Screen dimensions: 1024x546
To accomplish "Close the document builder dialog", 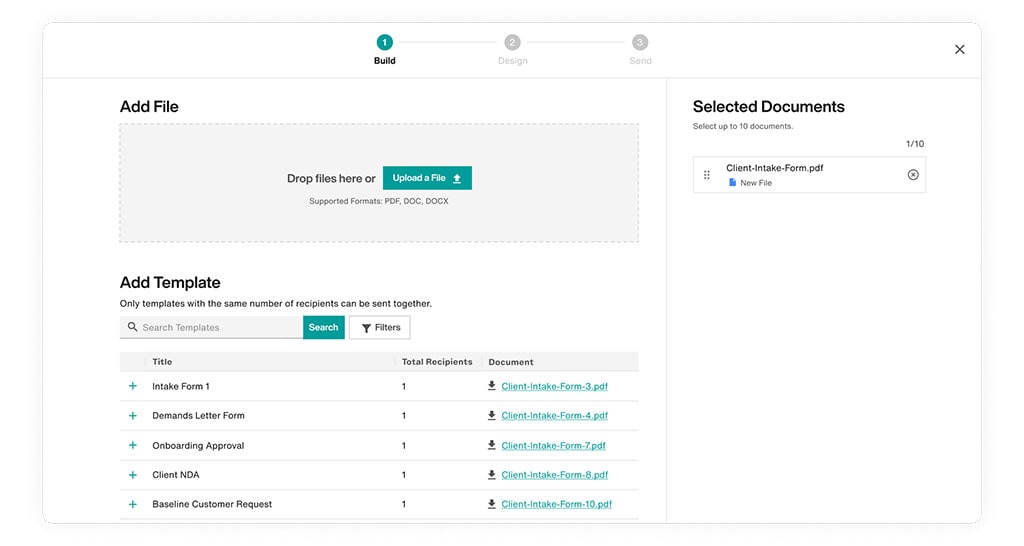I will coord(959,50).
